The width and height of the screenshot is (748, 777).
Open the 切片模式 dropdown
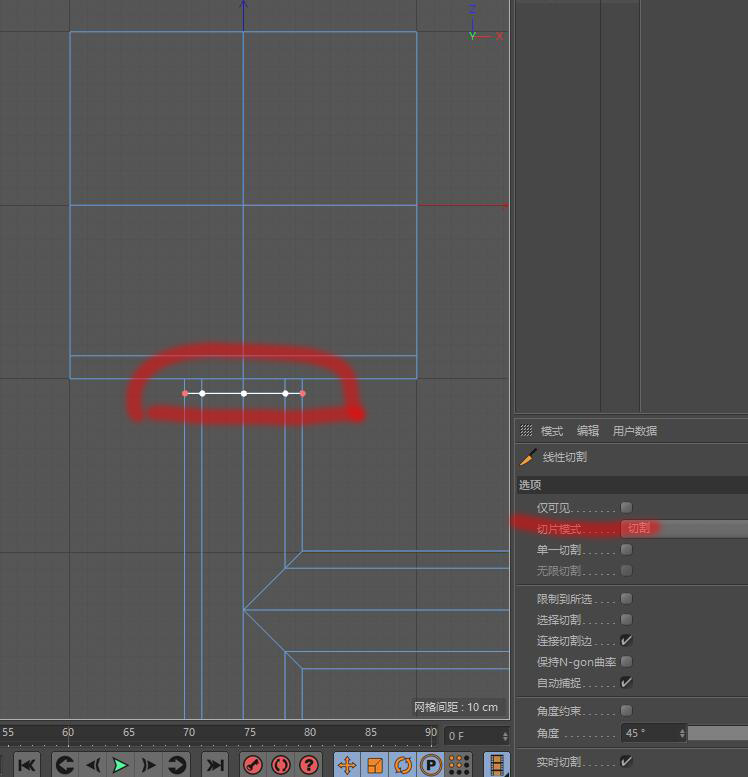(683, 528)
